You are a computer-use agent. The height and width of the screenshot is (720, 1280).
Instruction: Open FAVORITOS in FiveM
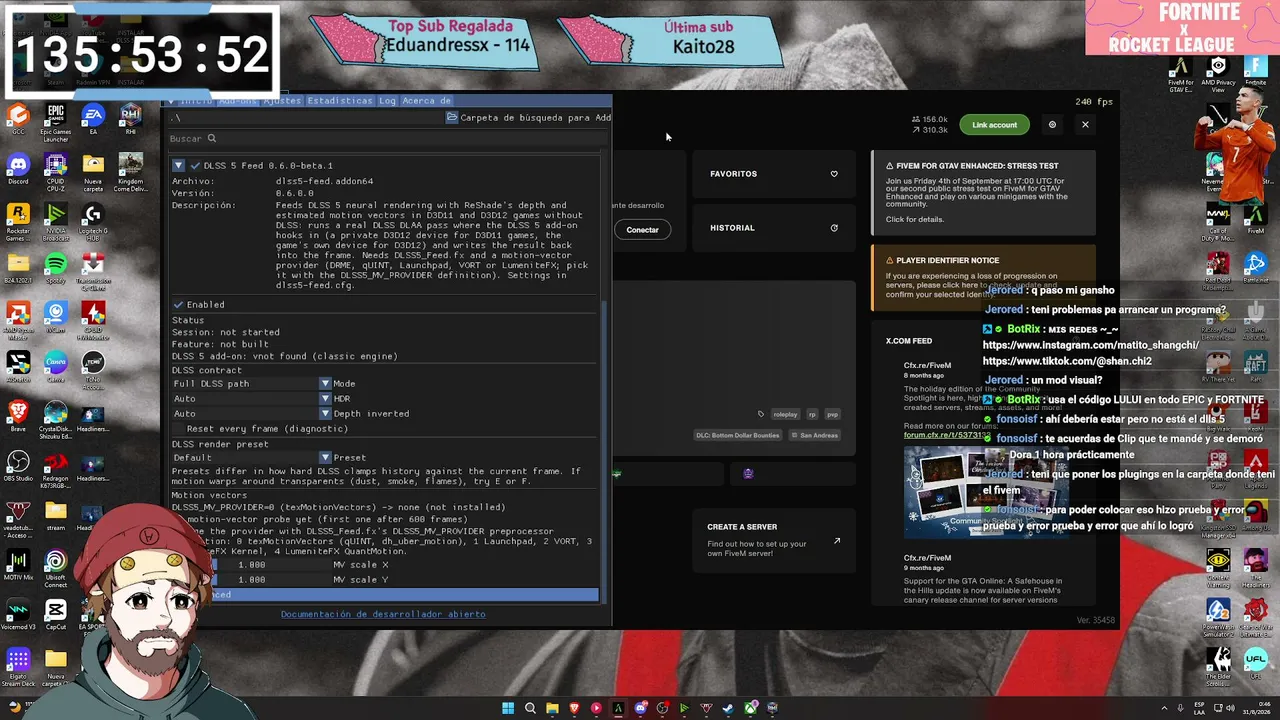click(775, 174)
